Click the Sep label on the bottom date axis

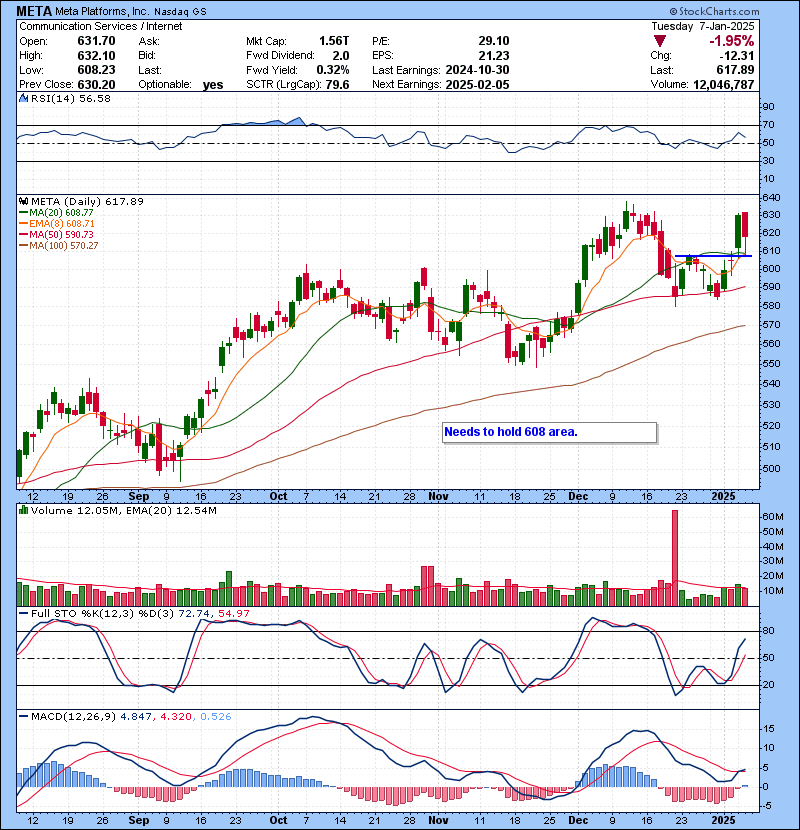click(x=139, y=820)
